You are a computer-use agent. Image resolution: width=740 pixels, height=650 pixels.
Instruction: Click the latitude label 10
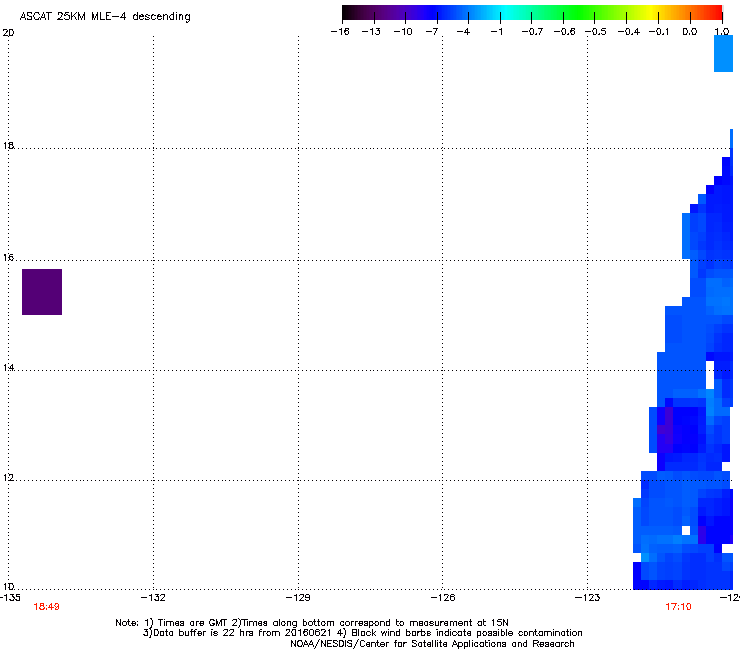(x=8, y=587)
